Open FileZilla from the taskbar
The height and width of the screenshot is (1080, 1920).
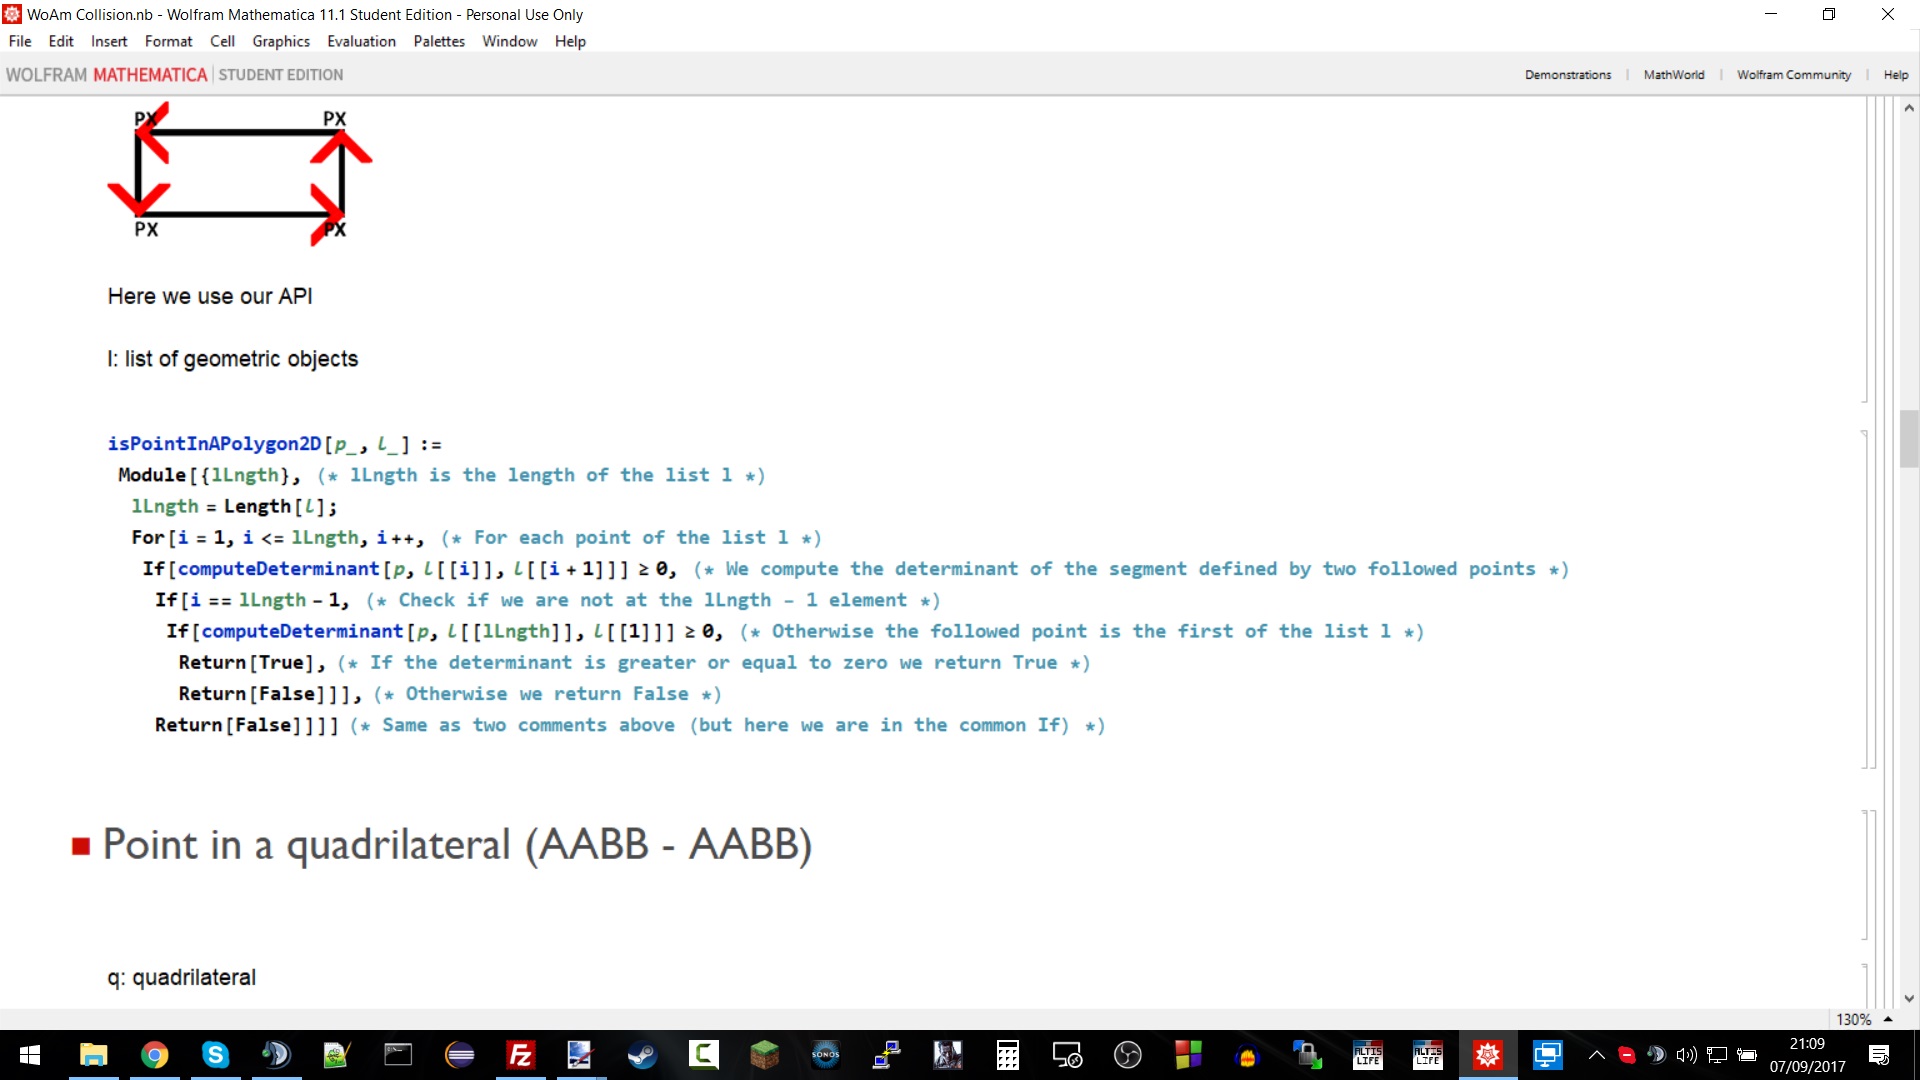pyautogui.click(x=520, y=1055)
